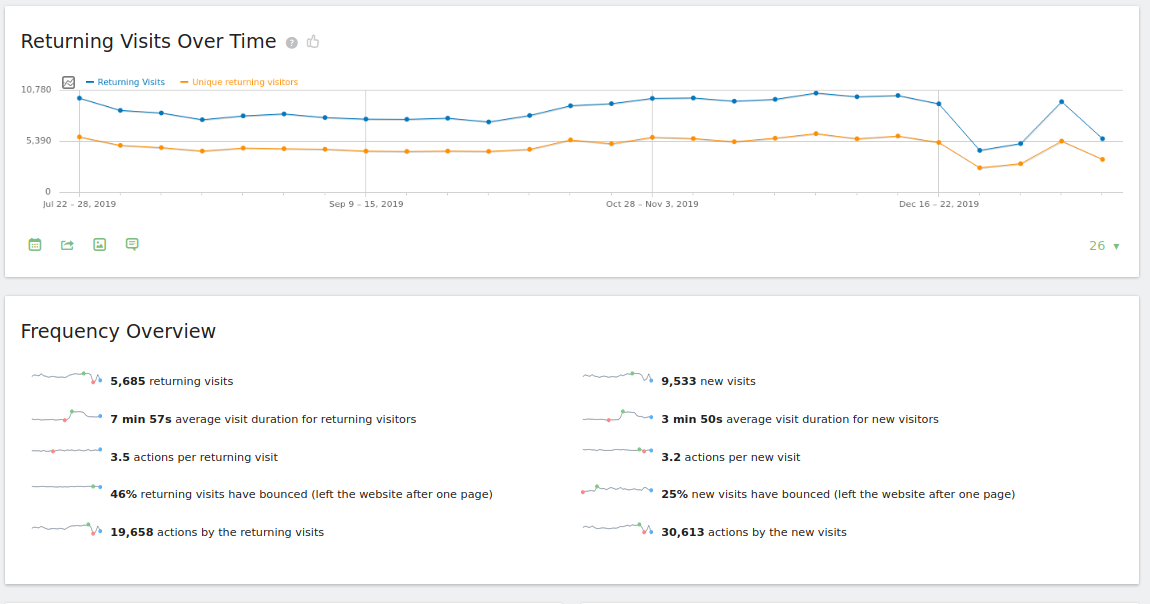Click the sparkline beside 30,613 actions by new visits
The image size is (1150, 604).
617,528
